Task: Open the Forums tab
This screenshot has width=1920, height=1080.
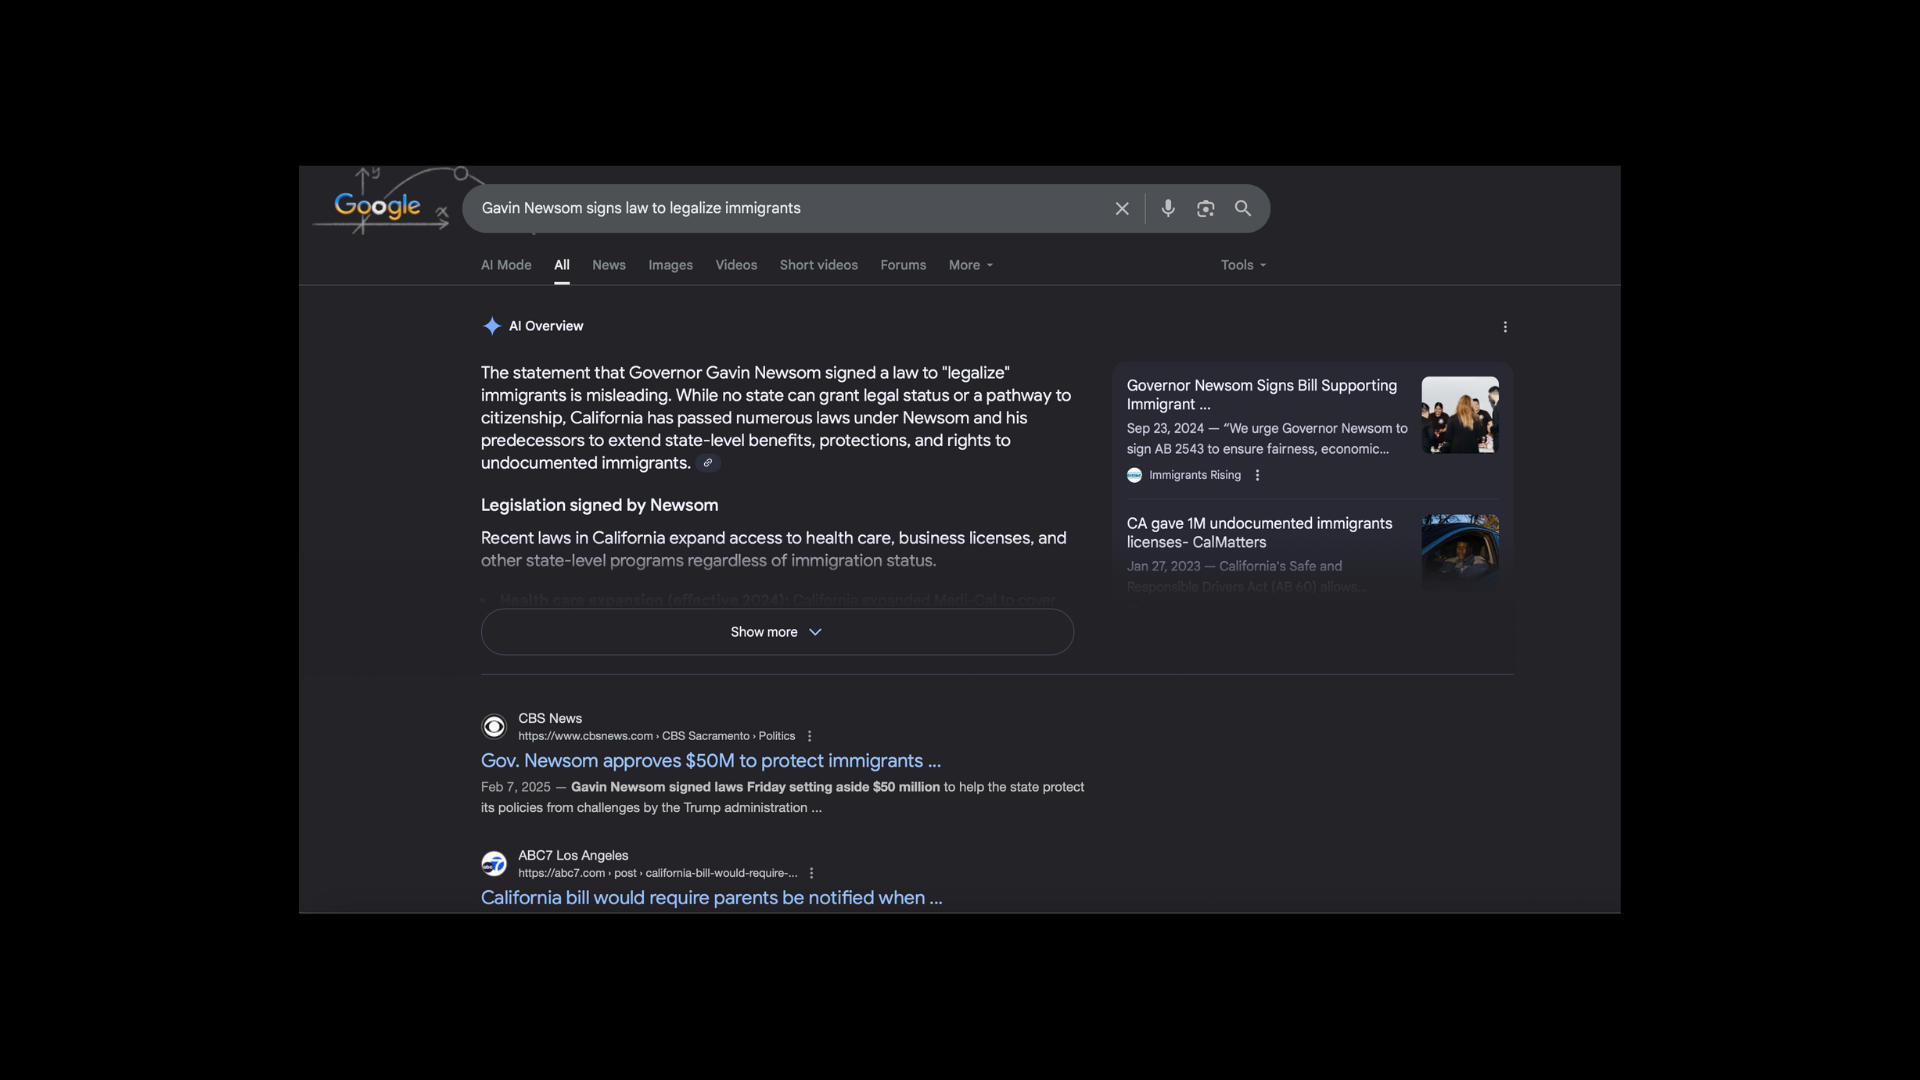Action: point(903,265)
